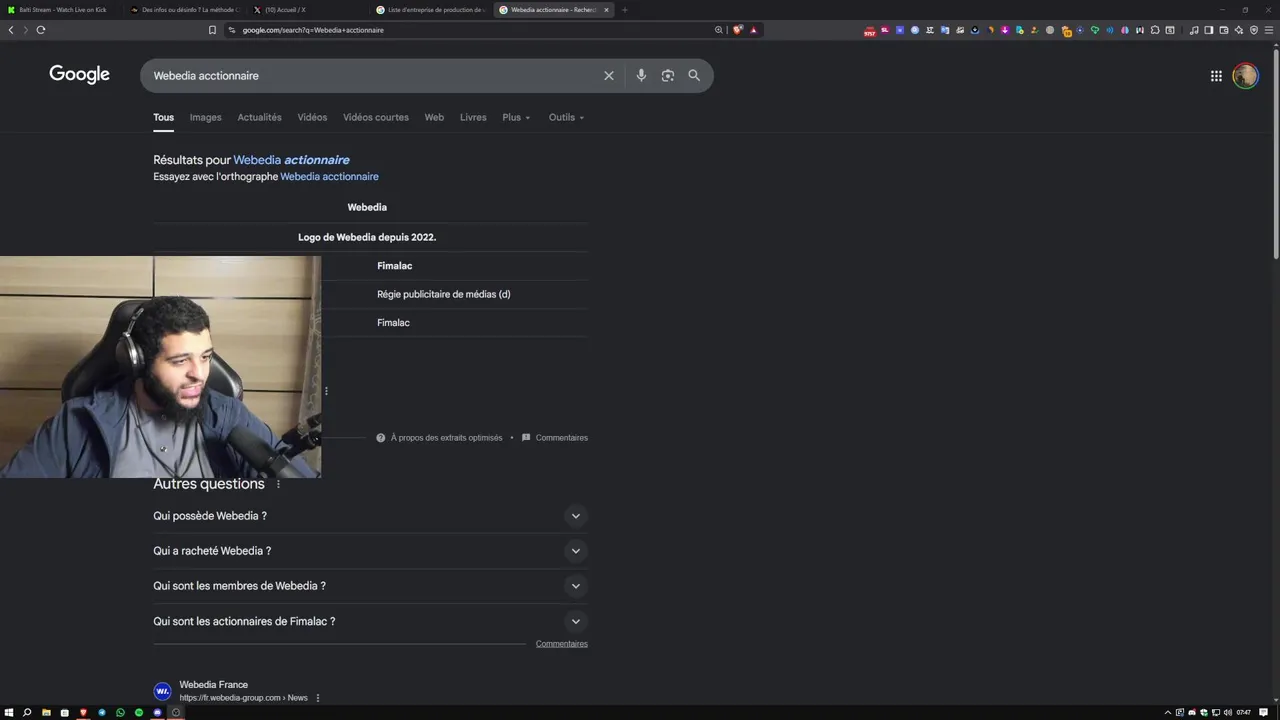1280x720 pixels.
Task: Open File Explorer from the taskbar
Action: [46, 713]
